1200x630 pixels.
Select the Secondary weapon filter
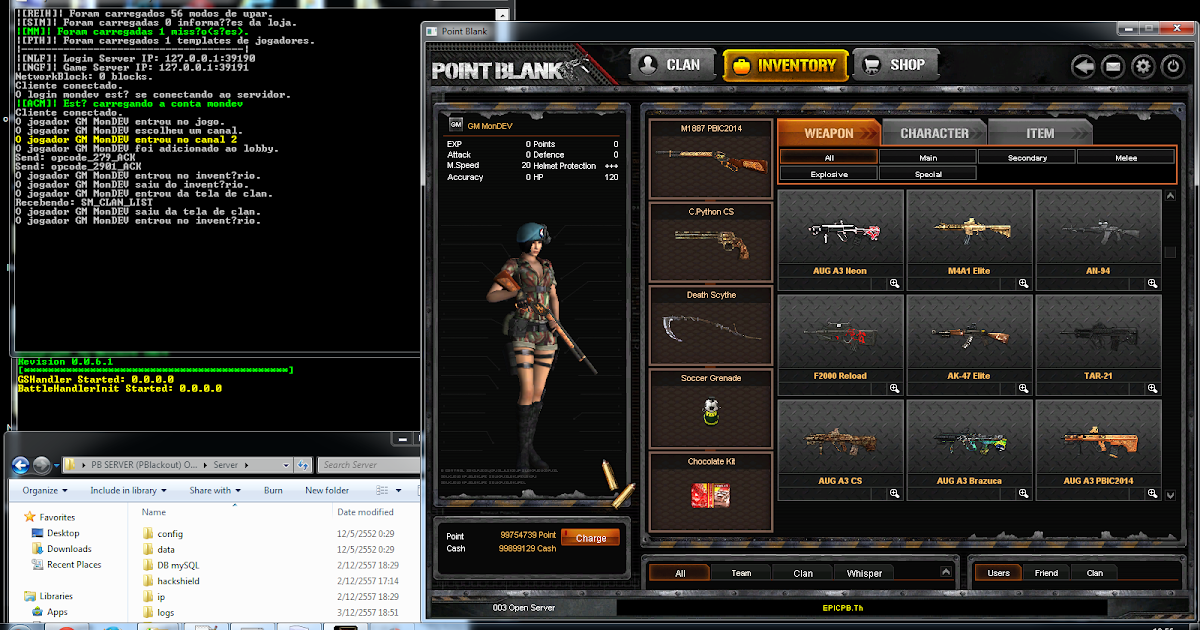tap(1027, 157)
